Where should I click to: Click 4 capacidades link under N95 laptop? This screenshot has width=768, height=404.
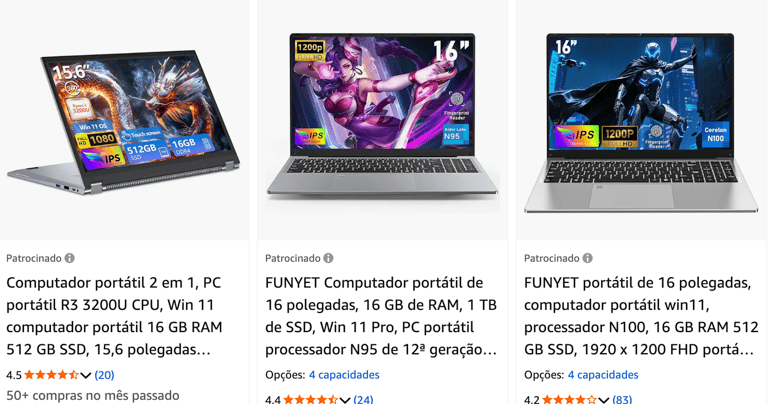(x=344, y=375)
